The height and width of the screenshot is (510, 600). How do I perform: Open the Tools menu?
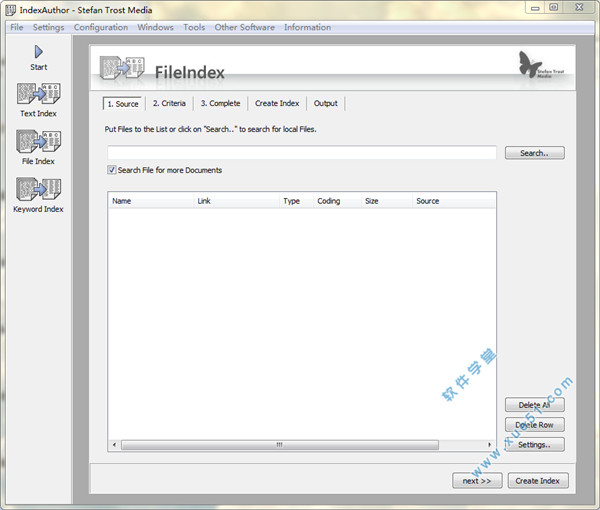[x=194, y=28]
